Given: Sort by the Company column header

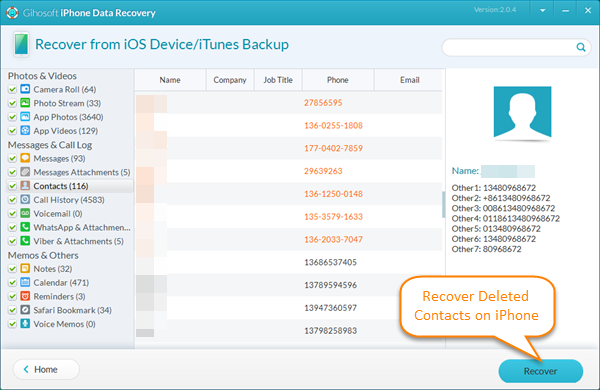Looking at the screenshot, I should click(230, 80).
